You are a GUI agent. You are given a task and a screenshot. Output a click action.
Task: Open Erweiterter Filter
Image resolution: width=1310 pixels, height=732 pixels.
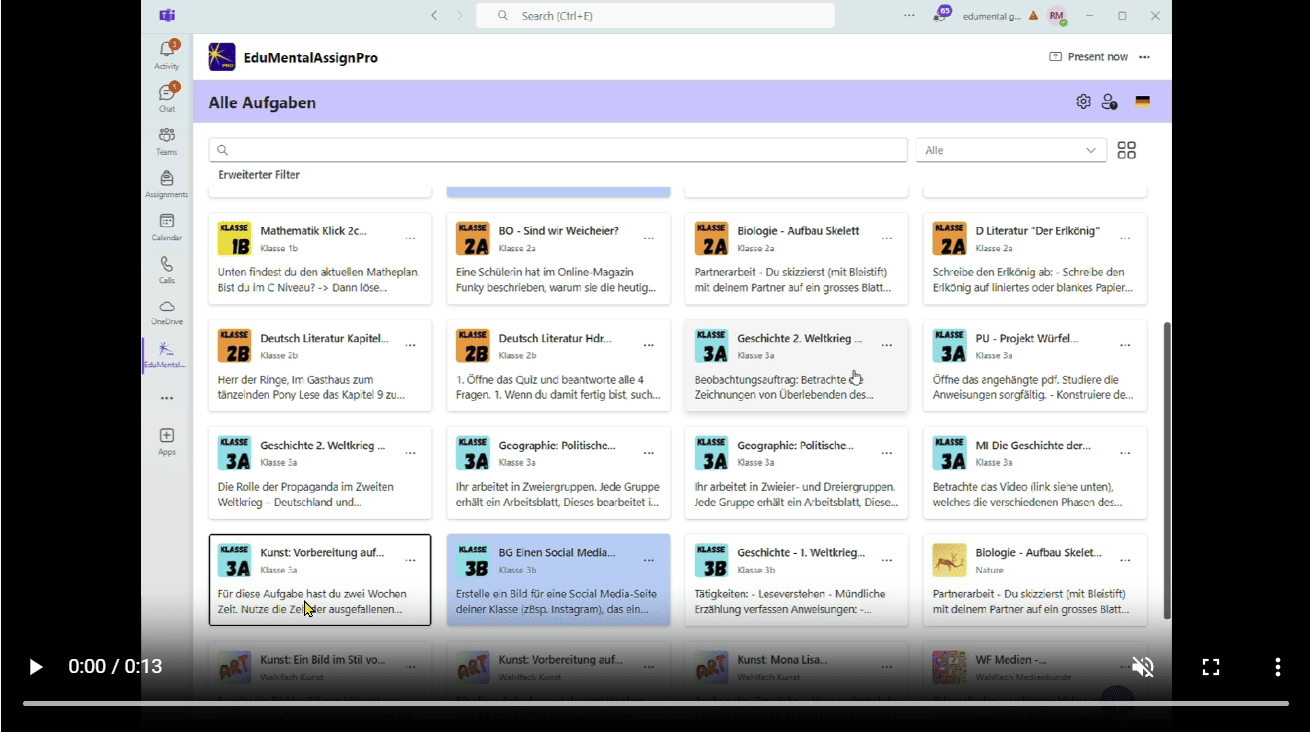click(259, 175)
